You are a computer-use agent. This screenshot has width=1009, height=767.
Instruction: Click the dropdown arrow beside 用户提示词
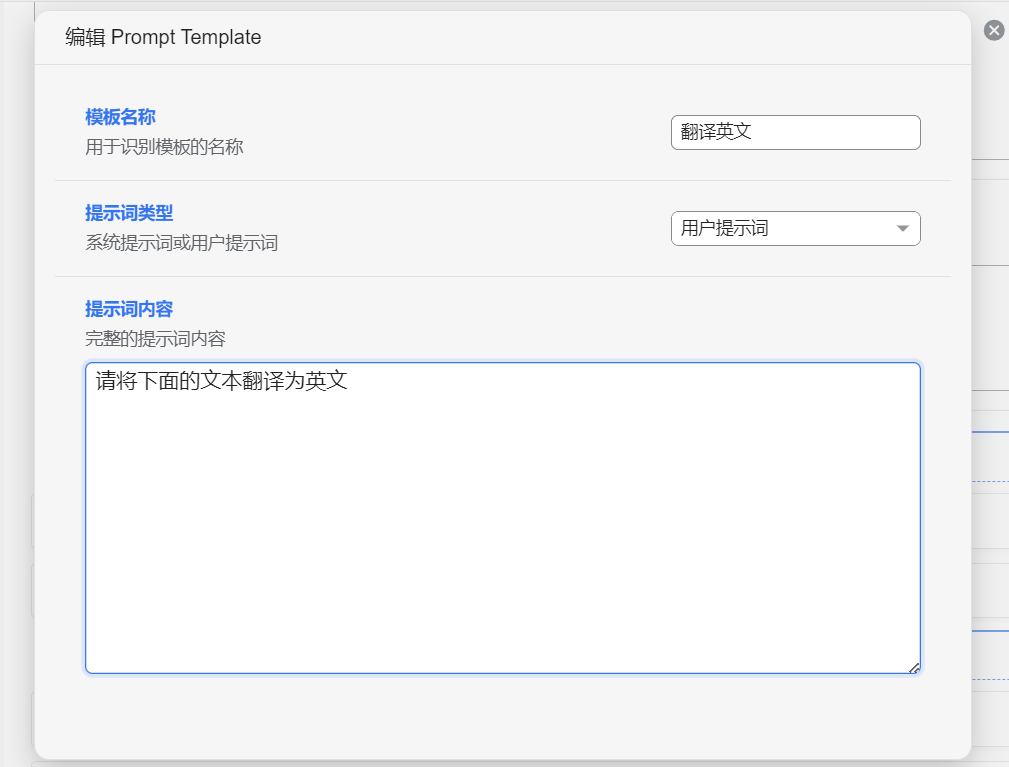coord(903,228)
